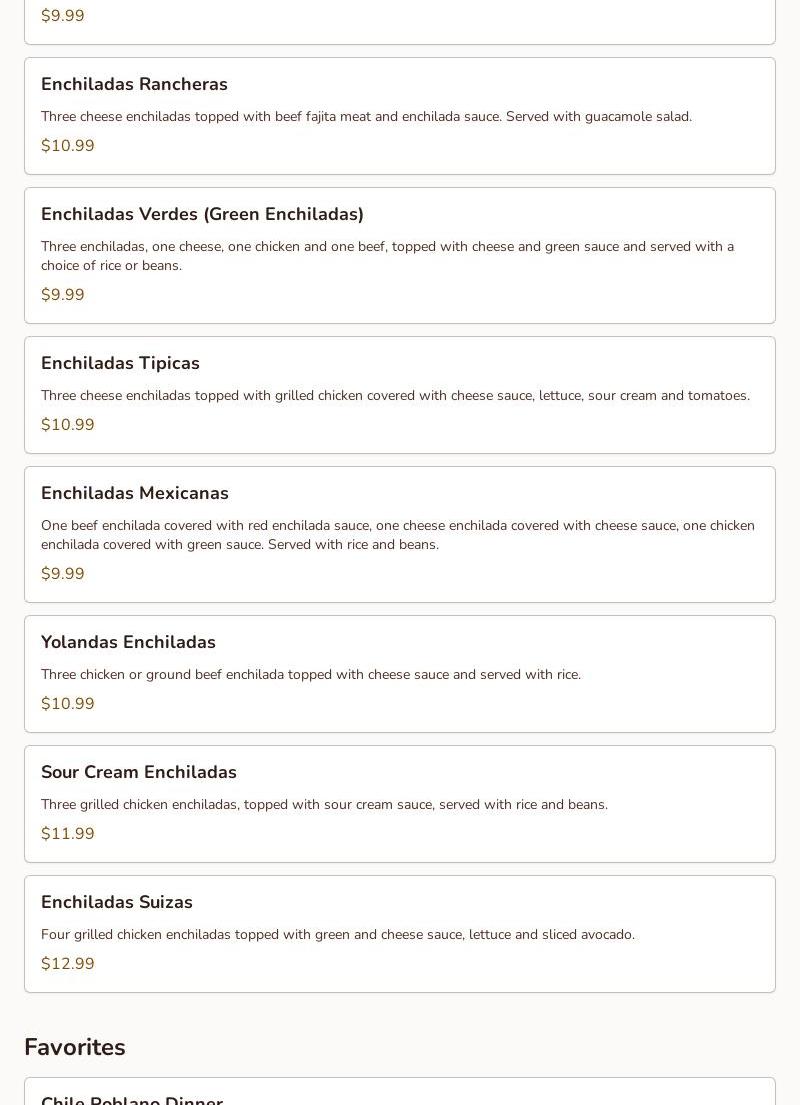800x1105 pixels.
Task: Click the $12.99 price on Enchiladas Suizas
Action: pos(68,963)
